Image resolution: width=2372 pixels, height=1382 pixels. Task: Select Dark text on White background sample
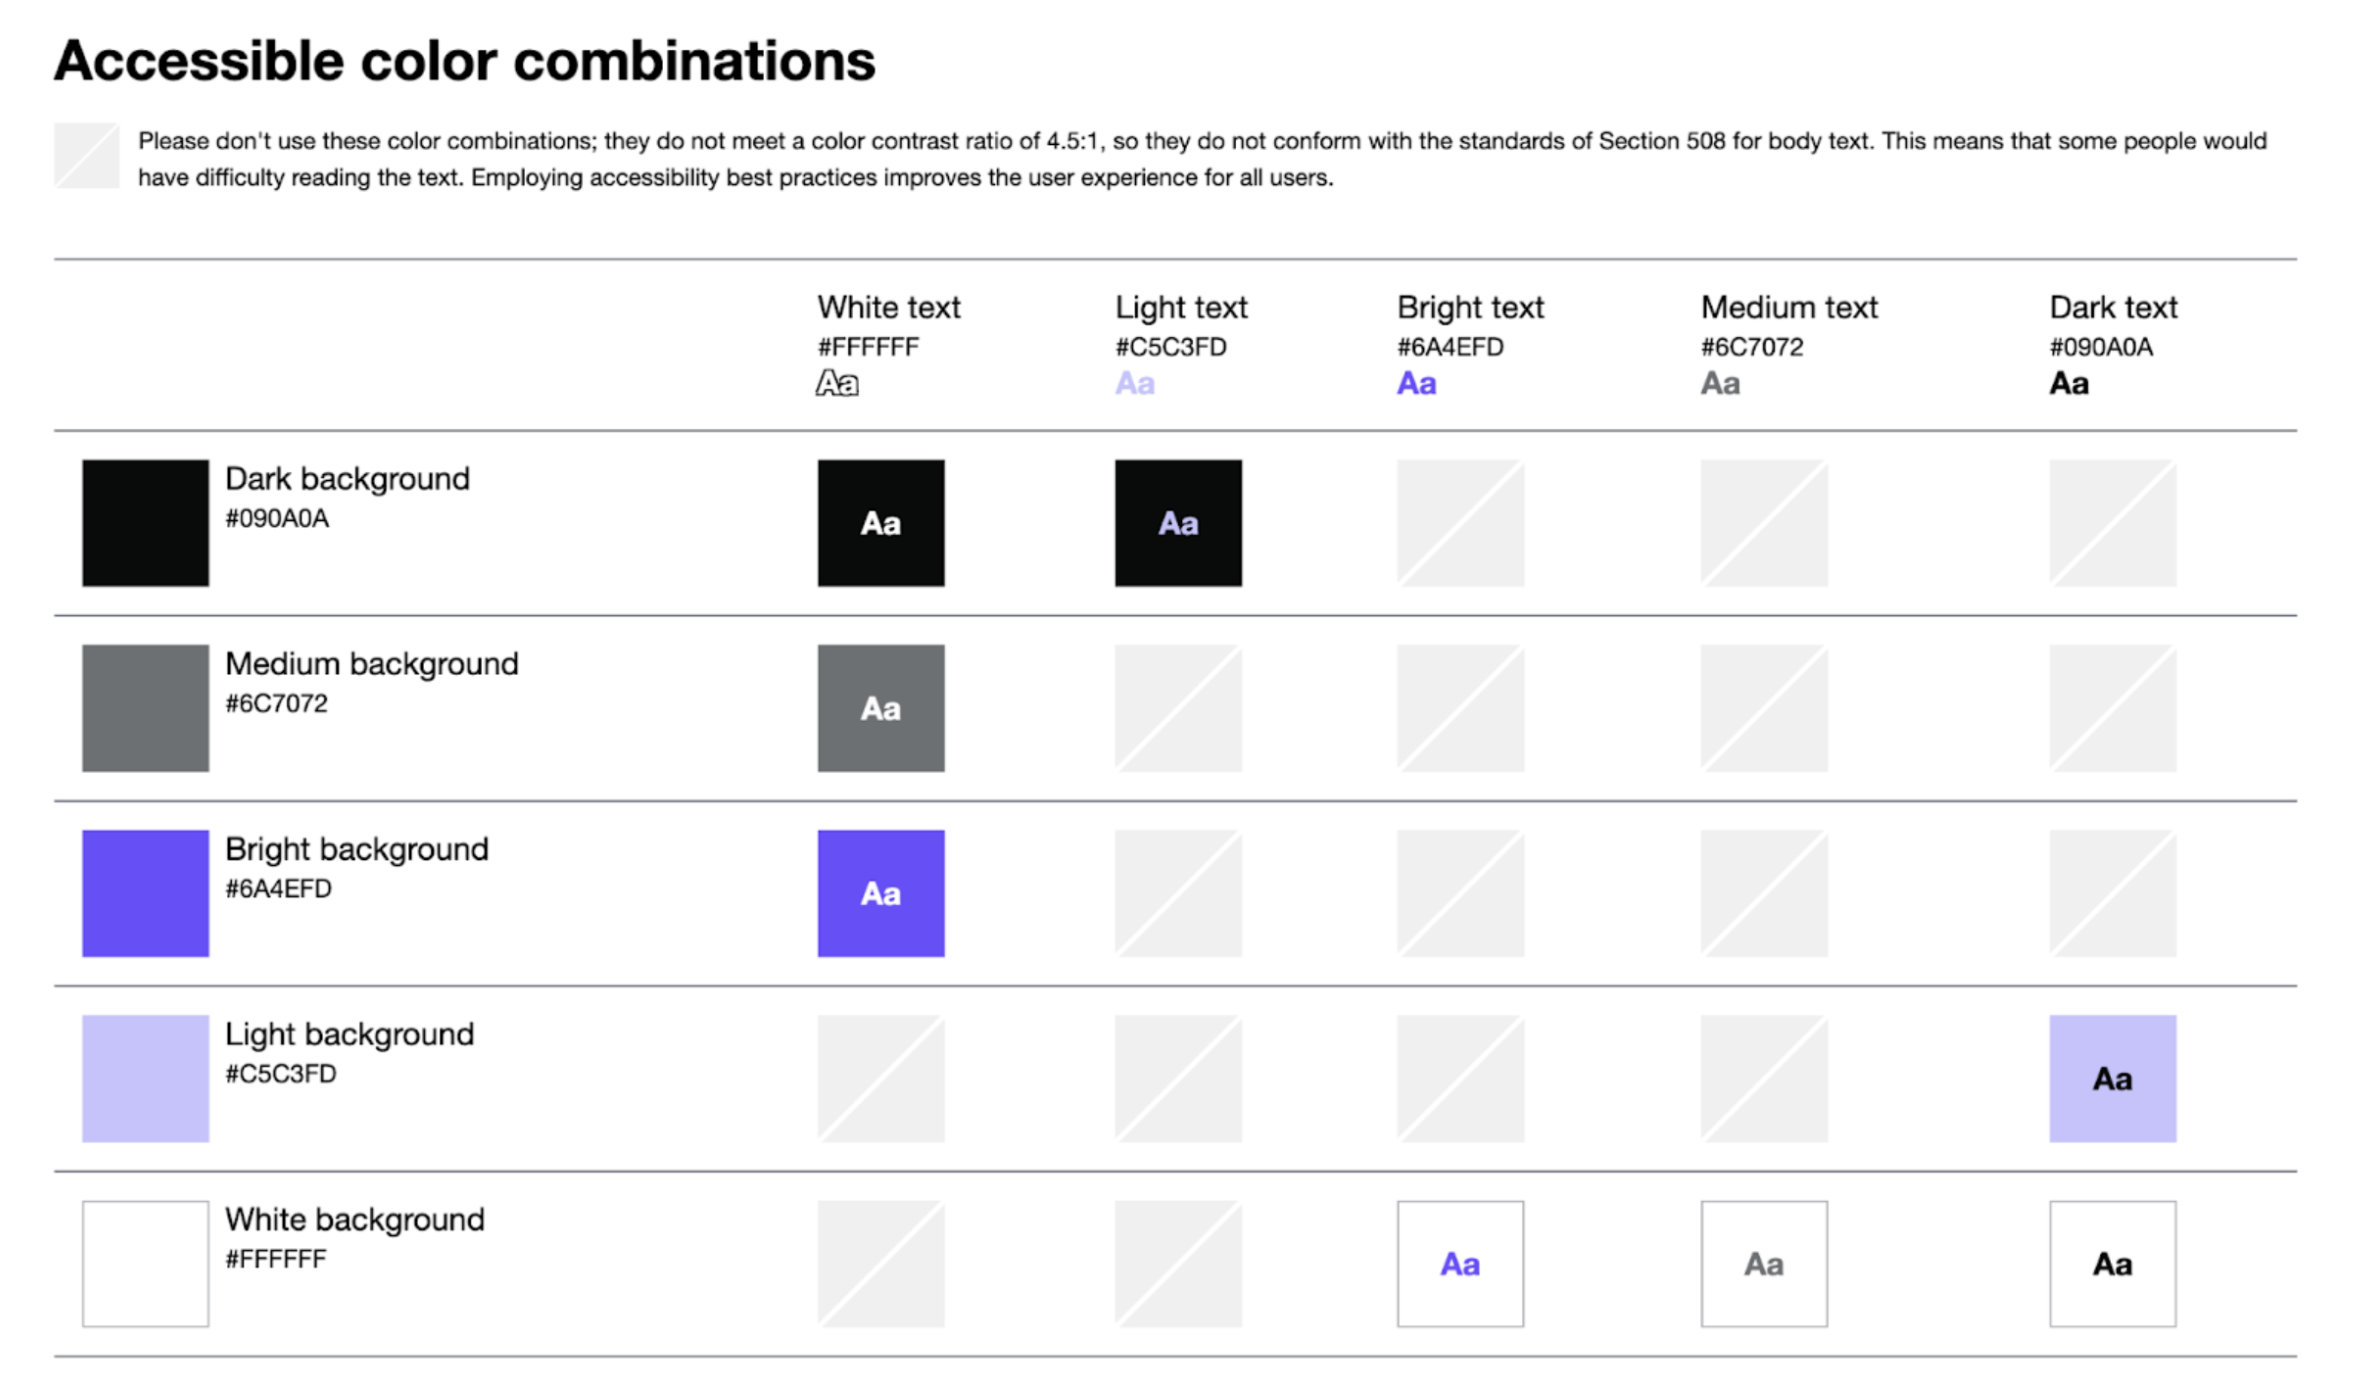pos(2112,1264)
